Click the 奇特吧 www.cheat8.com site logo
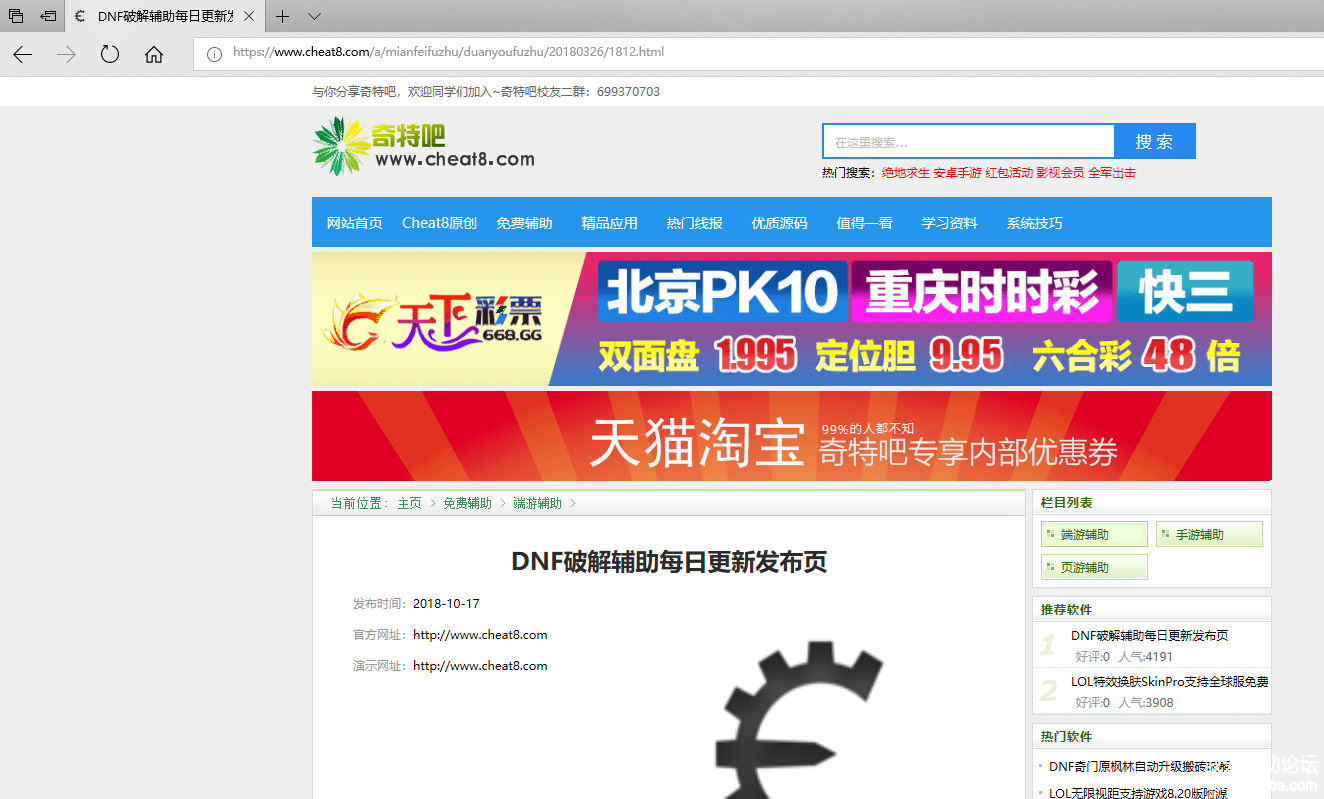 click(424, 147)
